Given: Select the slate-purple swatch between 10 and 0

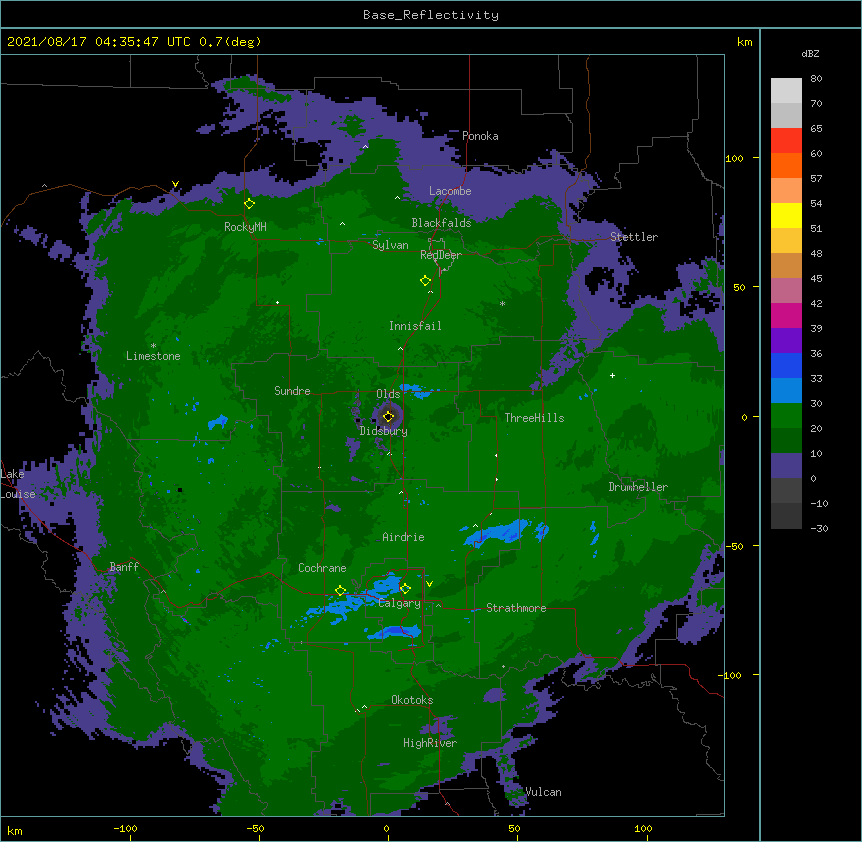Looking at the screenshot, I should click(786, 465).
